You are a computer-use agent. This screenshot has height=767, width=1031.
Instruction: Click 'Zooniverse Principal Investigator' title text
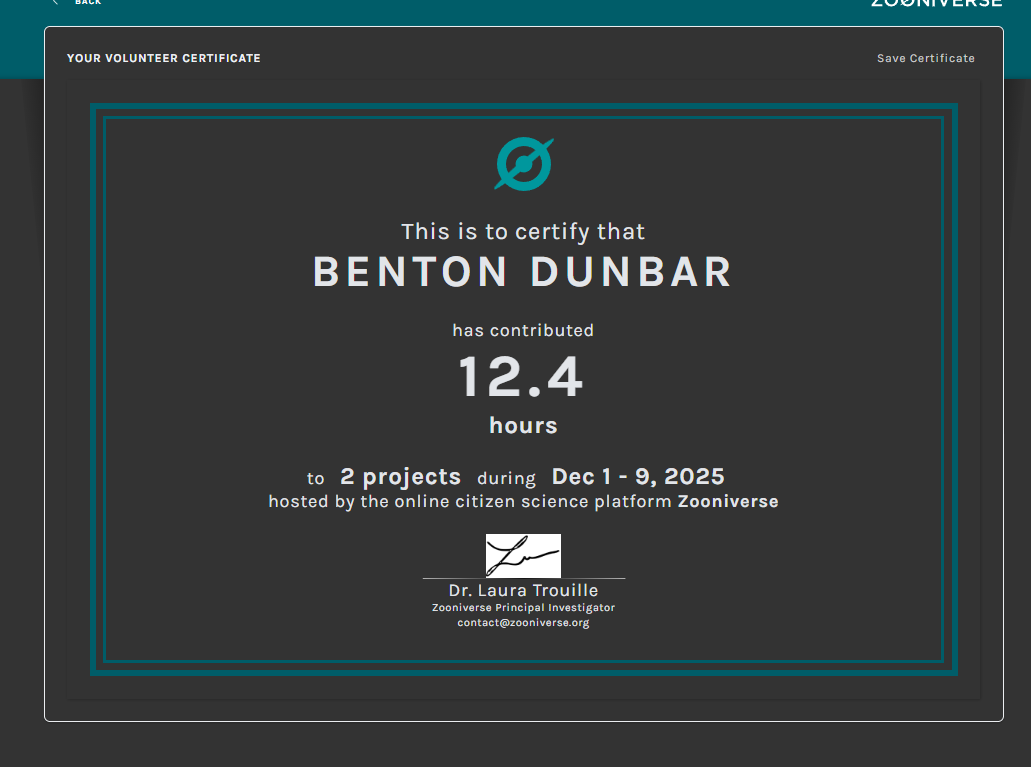click(523, 608)
